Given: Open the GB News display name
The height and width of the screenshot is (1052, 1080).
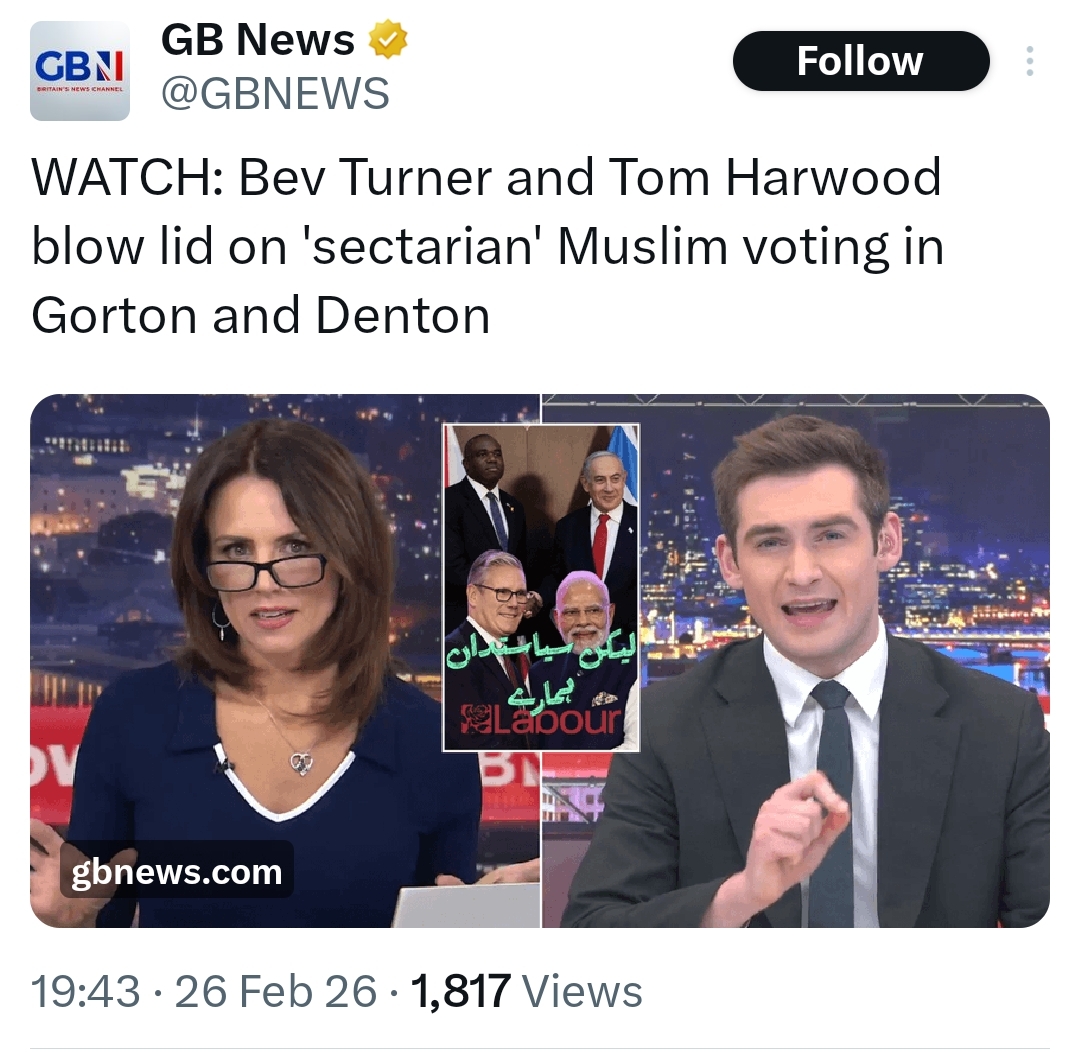Looking at the screenshot, I should click(x=258, y=40).
